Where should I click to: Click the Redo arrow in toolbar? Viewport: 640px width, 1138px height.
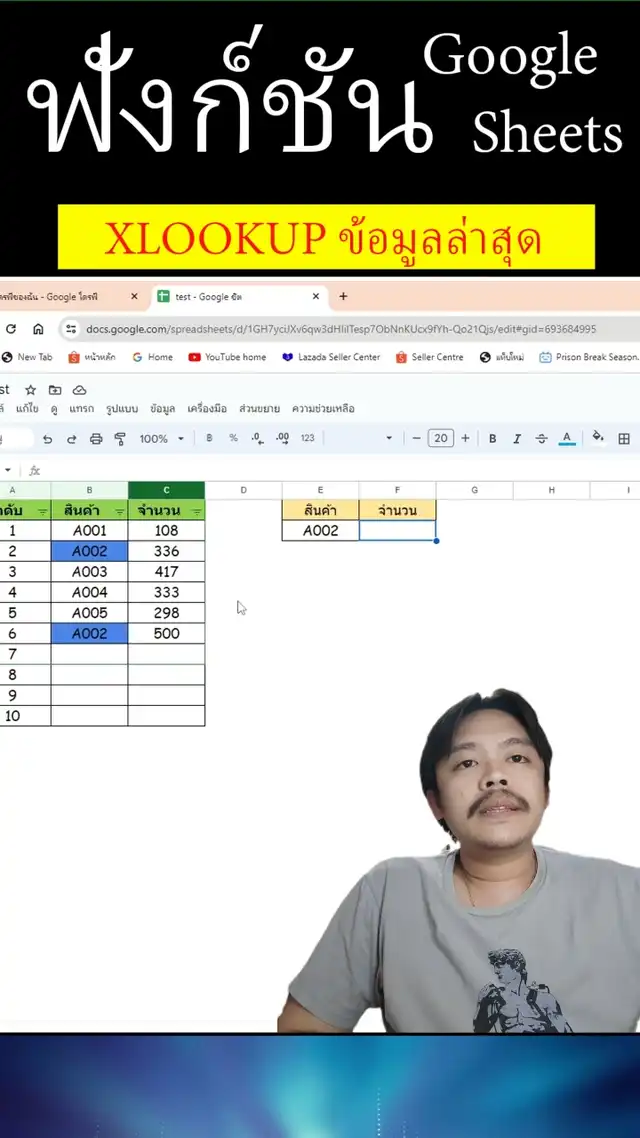pos(71,439)
